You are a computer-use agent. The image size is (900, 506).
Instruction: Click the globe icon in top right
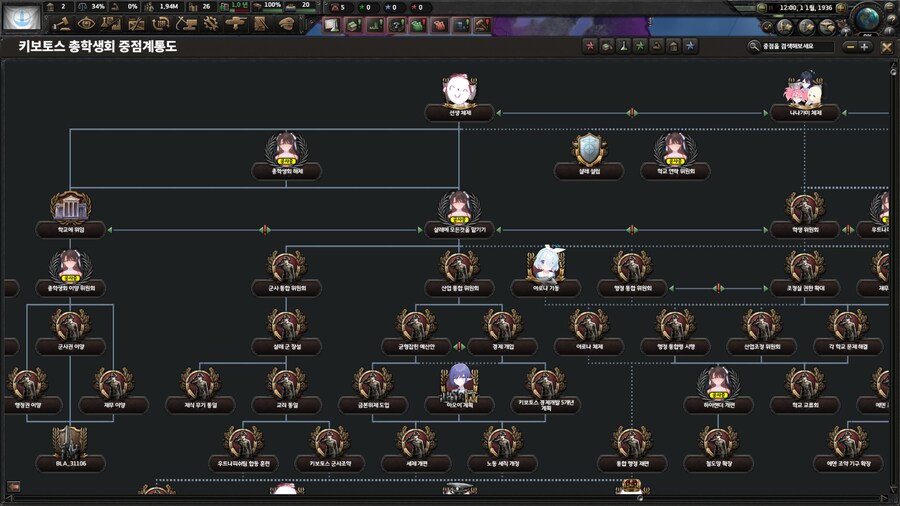(867, 18)
